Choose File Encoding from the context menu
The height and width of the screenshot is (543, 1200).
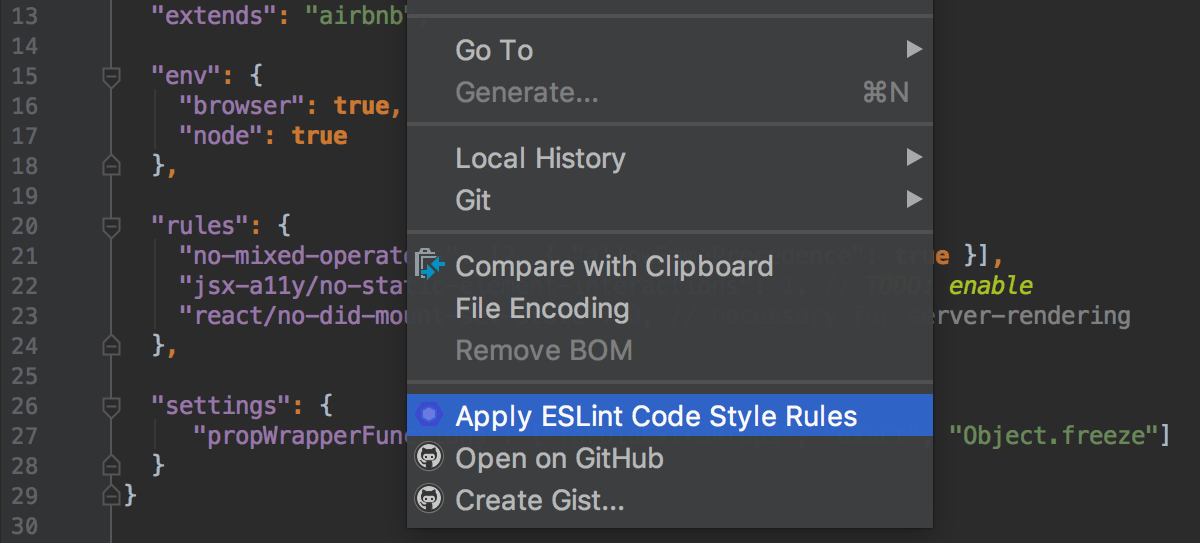click(542, 308)
